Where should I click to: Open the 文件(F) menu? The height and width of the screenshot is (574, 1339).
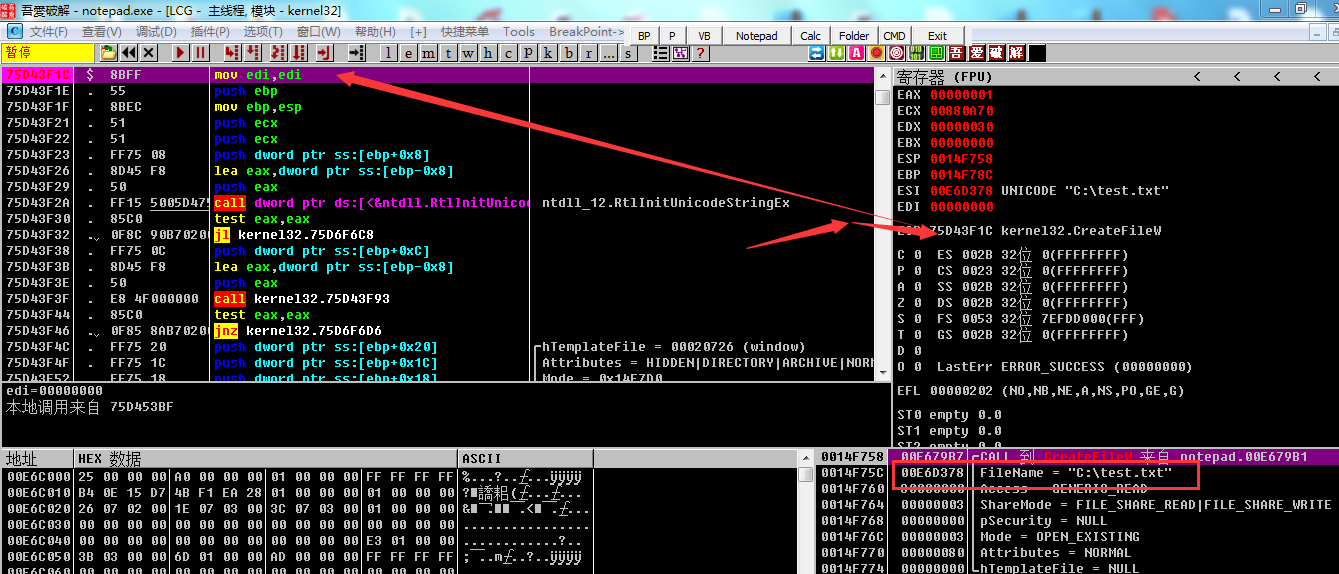pyautogui.click(x=48, y=32)
